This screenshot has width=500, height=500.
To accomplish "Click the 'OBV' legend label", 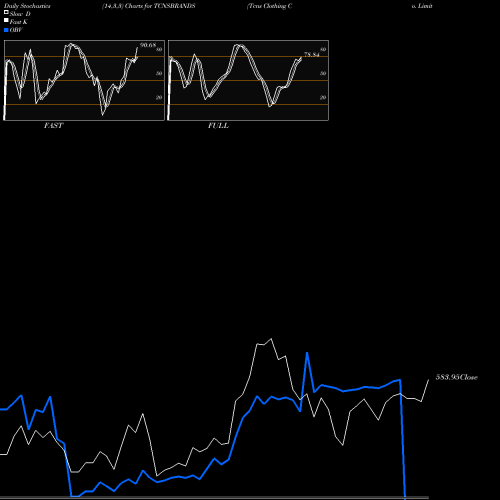I will click(16, 30).
